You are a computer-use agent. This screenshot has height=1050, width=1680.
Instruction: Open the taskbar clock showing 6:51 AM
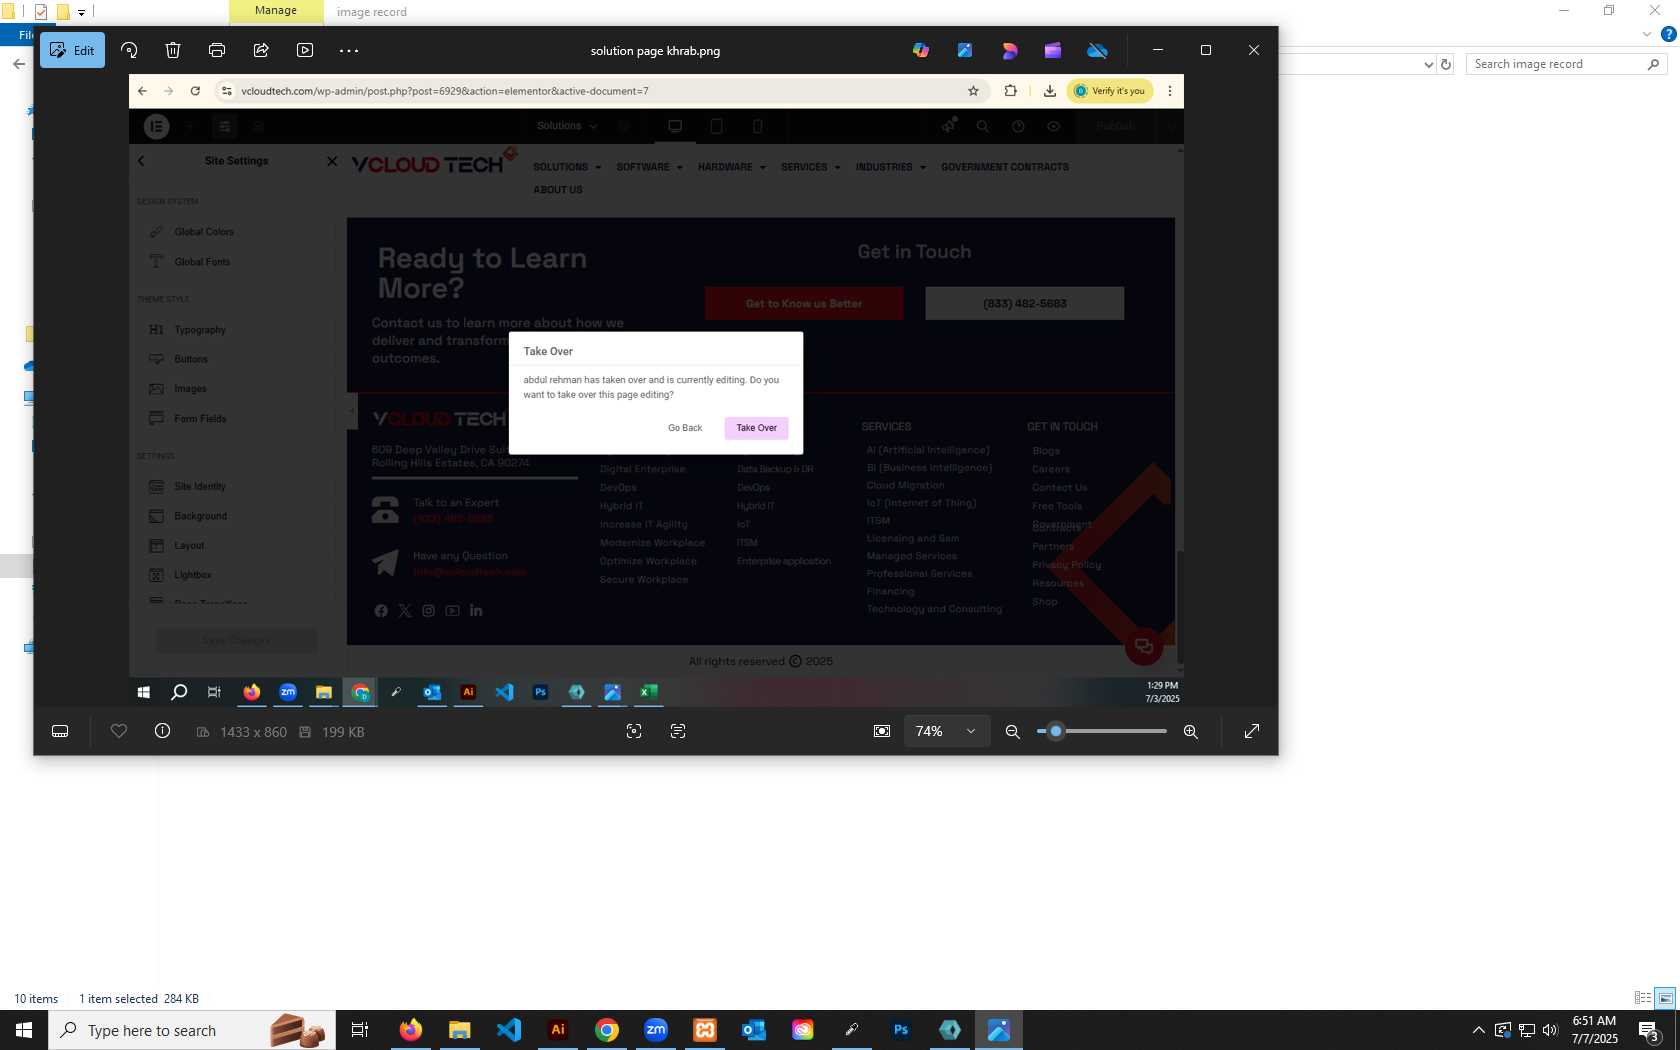pyautogui.click(x=1595, y=1030)
